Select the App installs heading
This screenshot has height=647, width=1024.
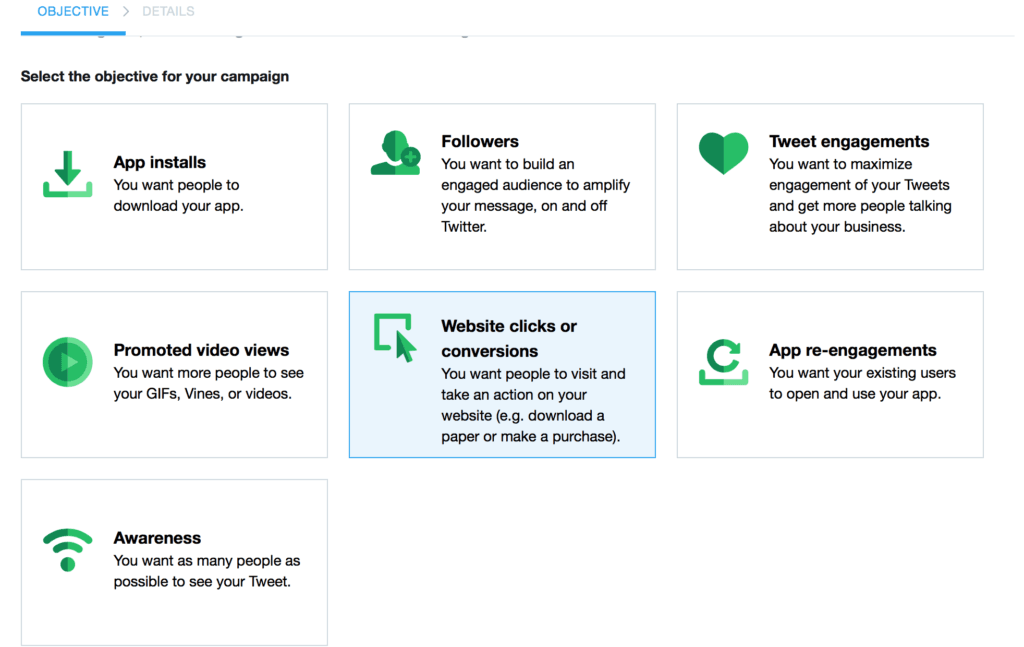[x=160, y=162]
